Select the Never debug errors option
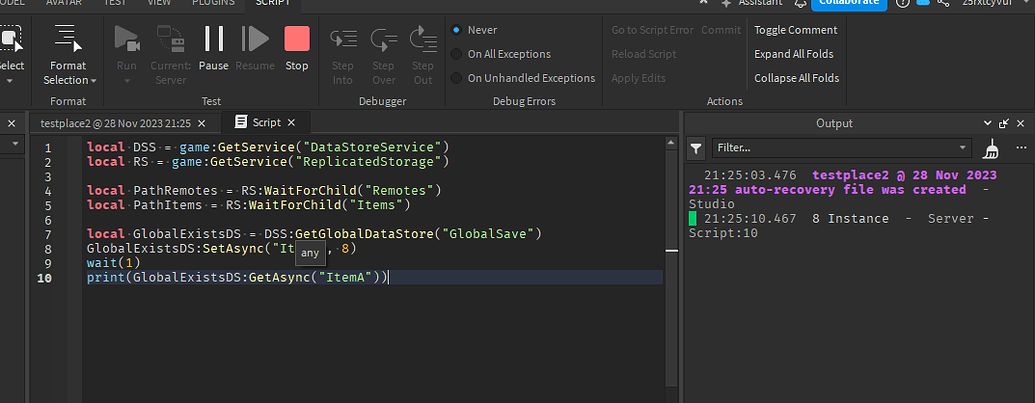 (x=456, y=30)
